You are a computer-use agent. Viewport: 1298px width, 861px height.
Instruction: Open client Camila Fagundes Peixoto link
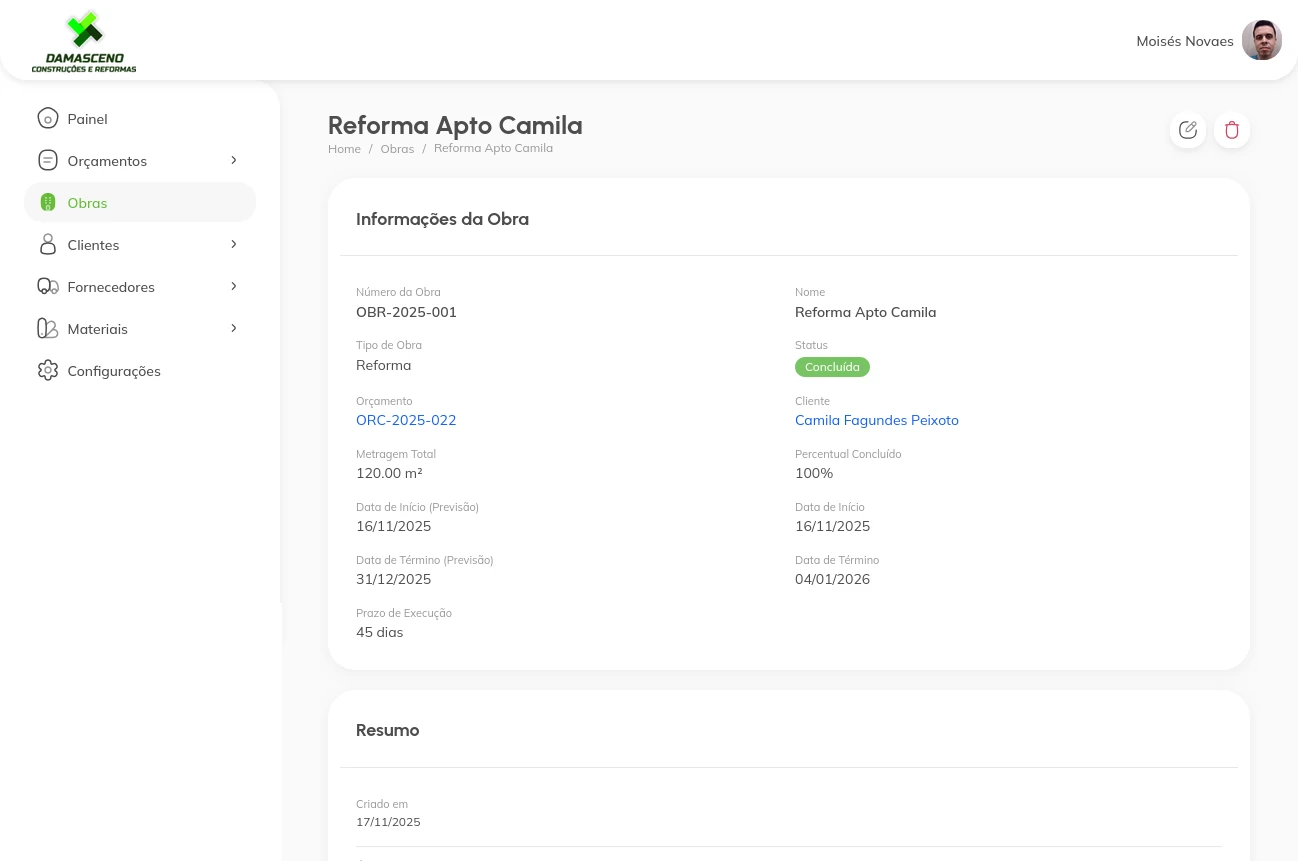pyautogui.click(x=876, y=421)
